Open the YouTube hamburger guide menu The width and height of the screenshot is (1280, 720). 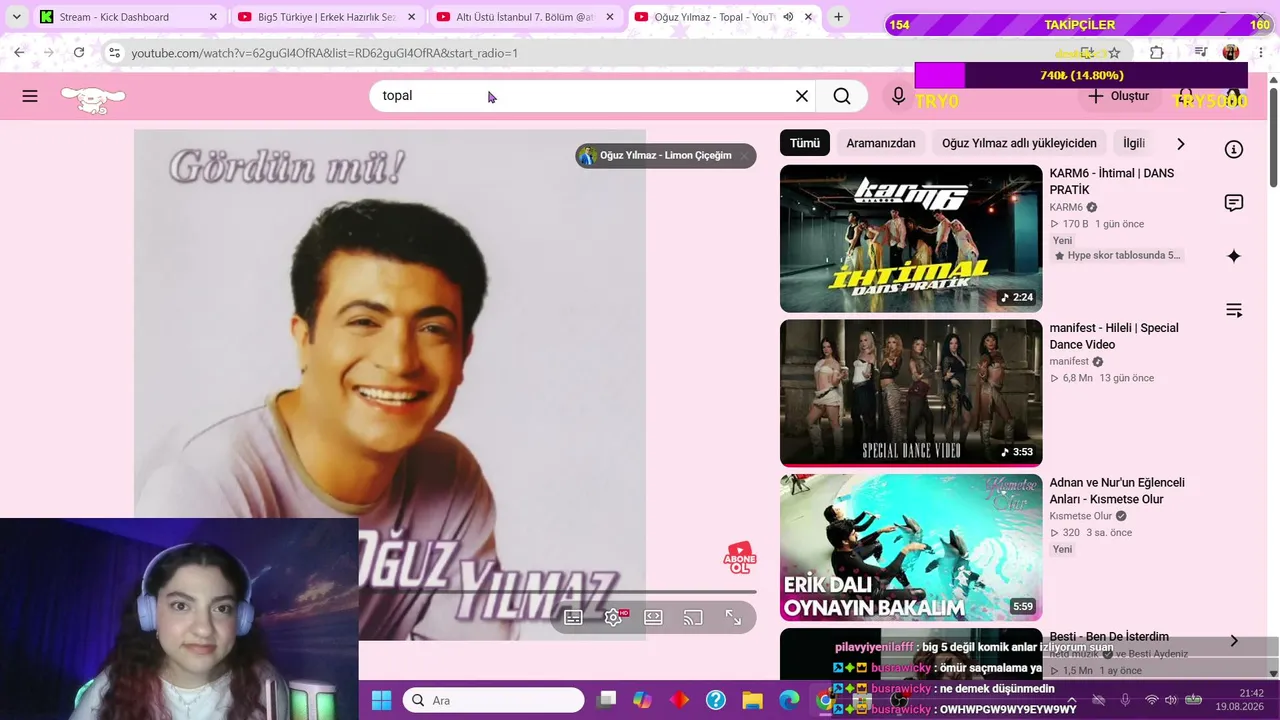pos(30,96)
